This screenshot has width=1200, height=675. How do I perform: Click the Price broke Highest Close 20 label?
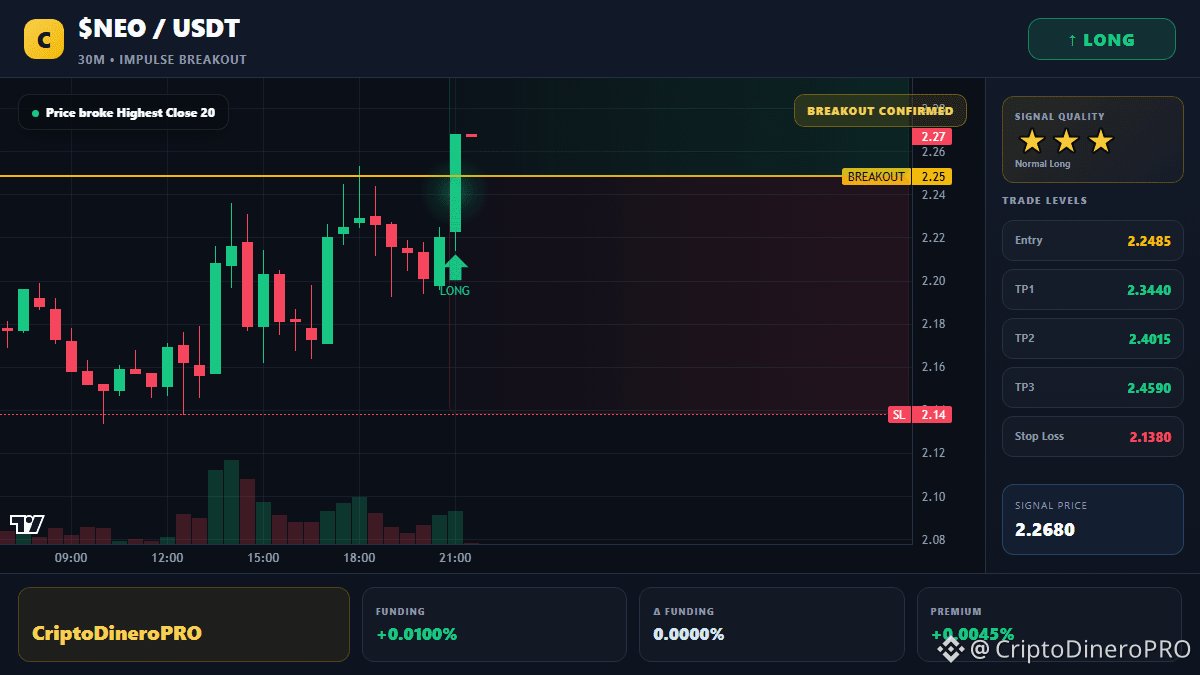coord(123,113)
